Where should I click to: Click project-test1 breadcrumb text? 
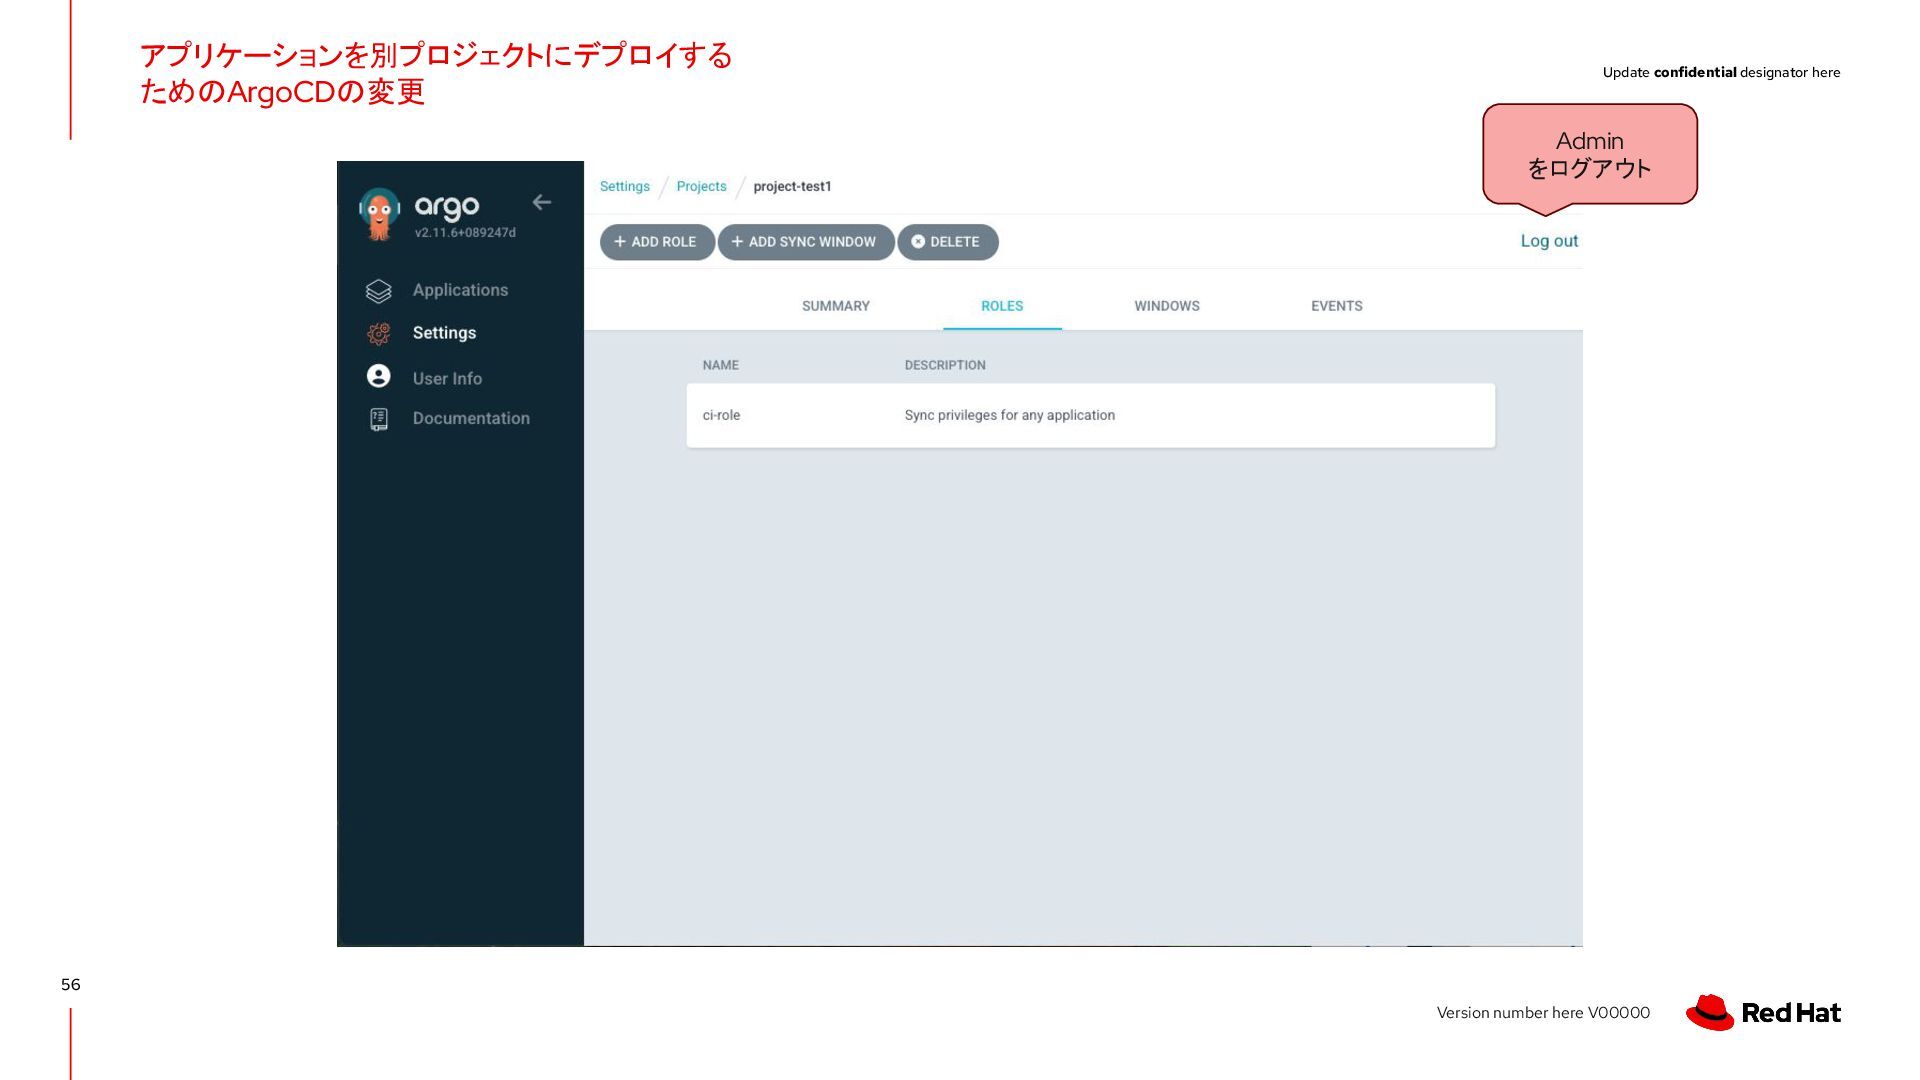click(x=792, y=186)
